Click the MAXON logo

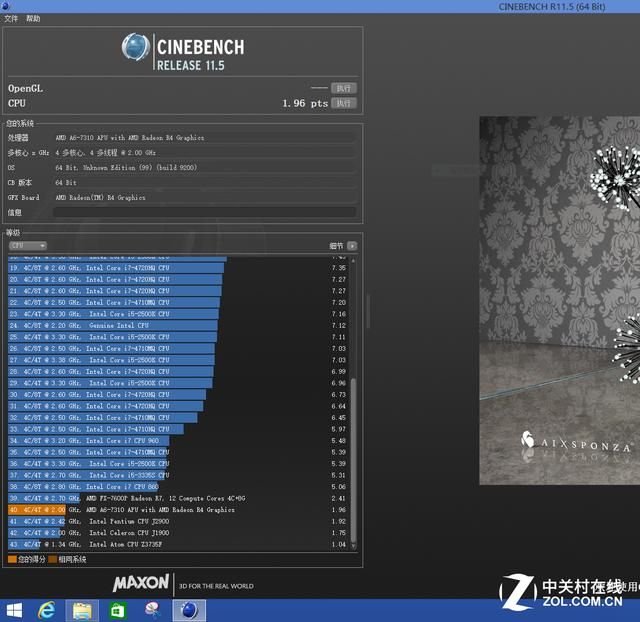(141, 583)
